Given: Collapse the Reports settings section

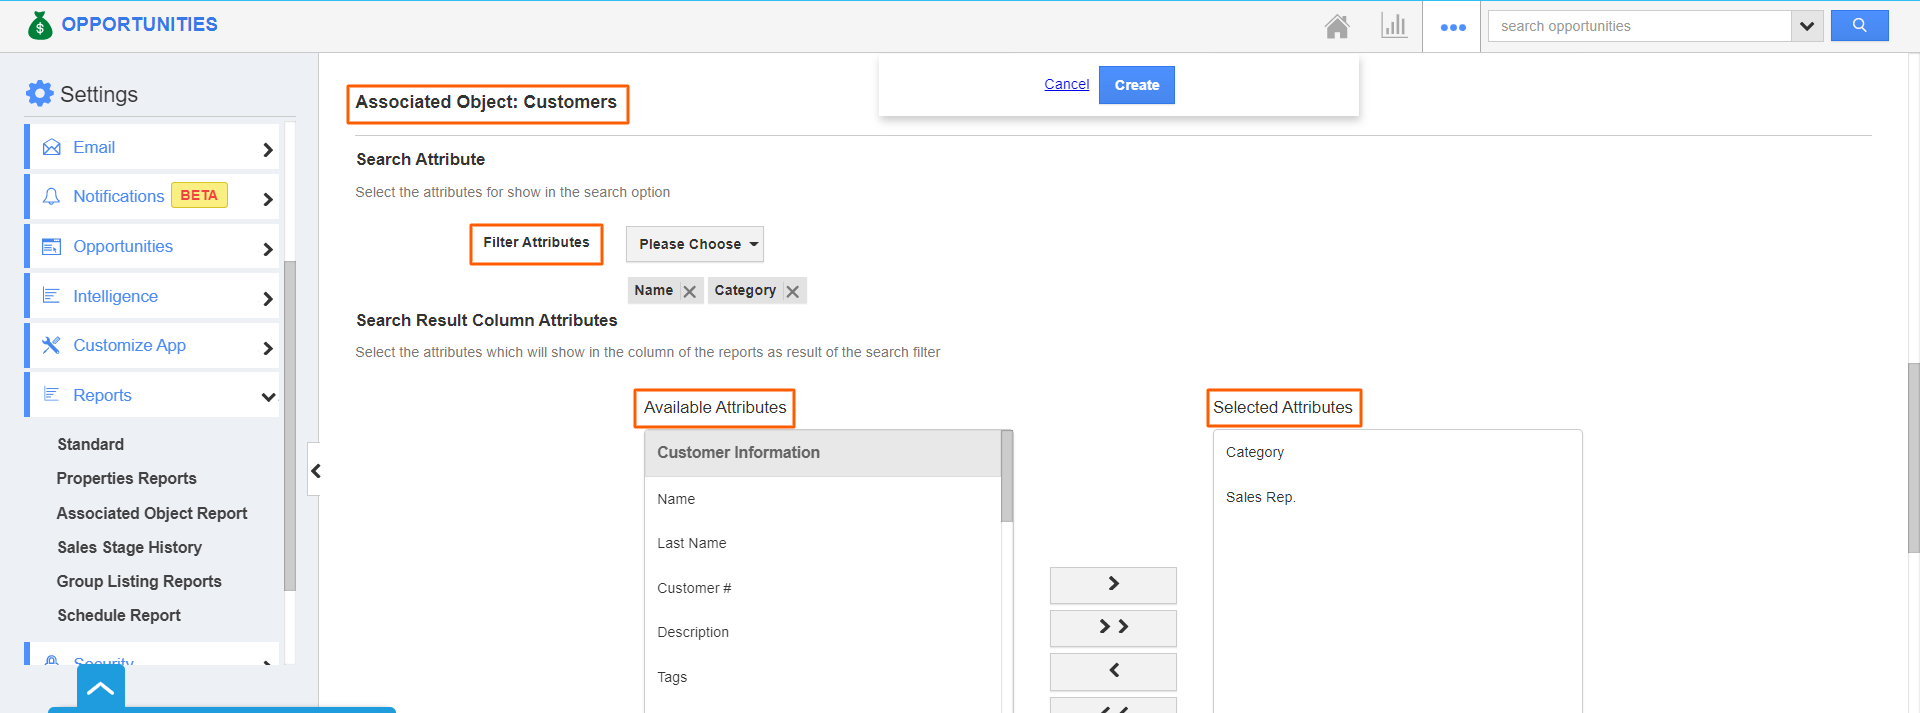Looking at the screenshot, I should tap(268, 397).
